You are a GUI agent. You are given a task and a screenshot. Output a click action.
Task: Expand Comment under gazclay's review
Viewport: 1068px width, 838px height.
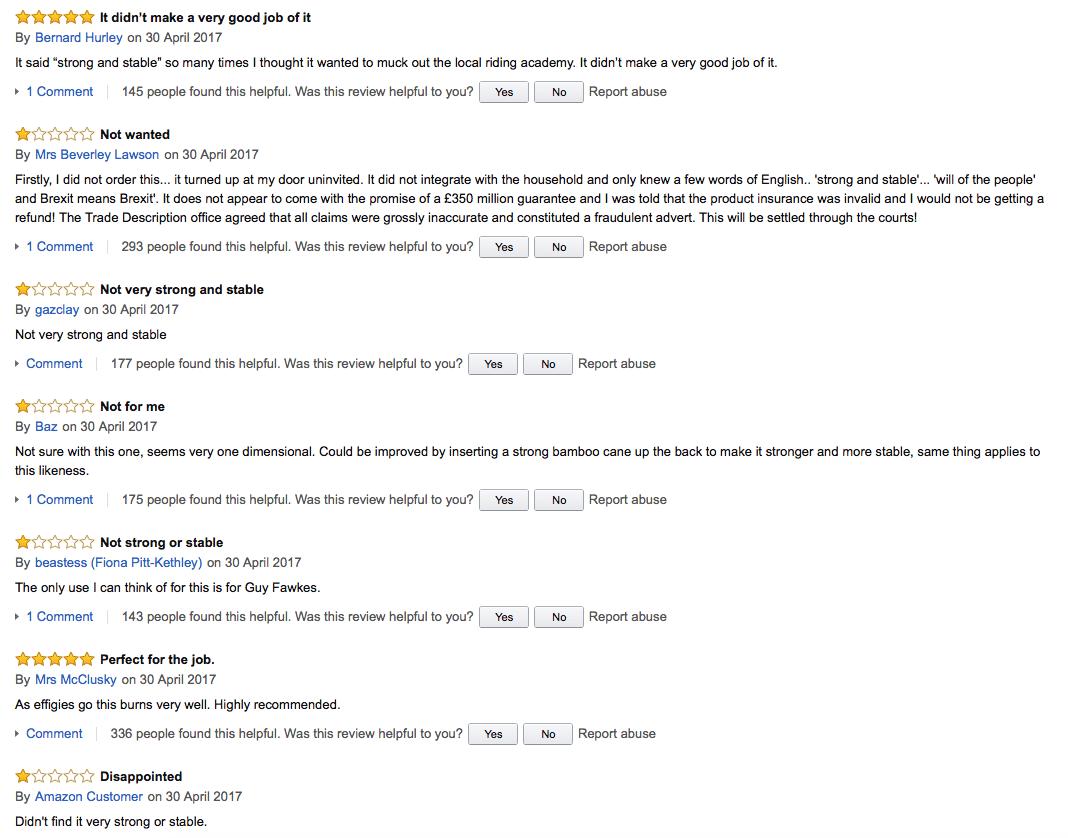coord(54,364)
